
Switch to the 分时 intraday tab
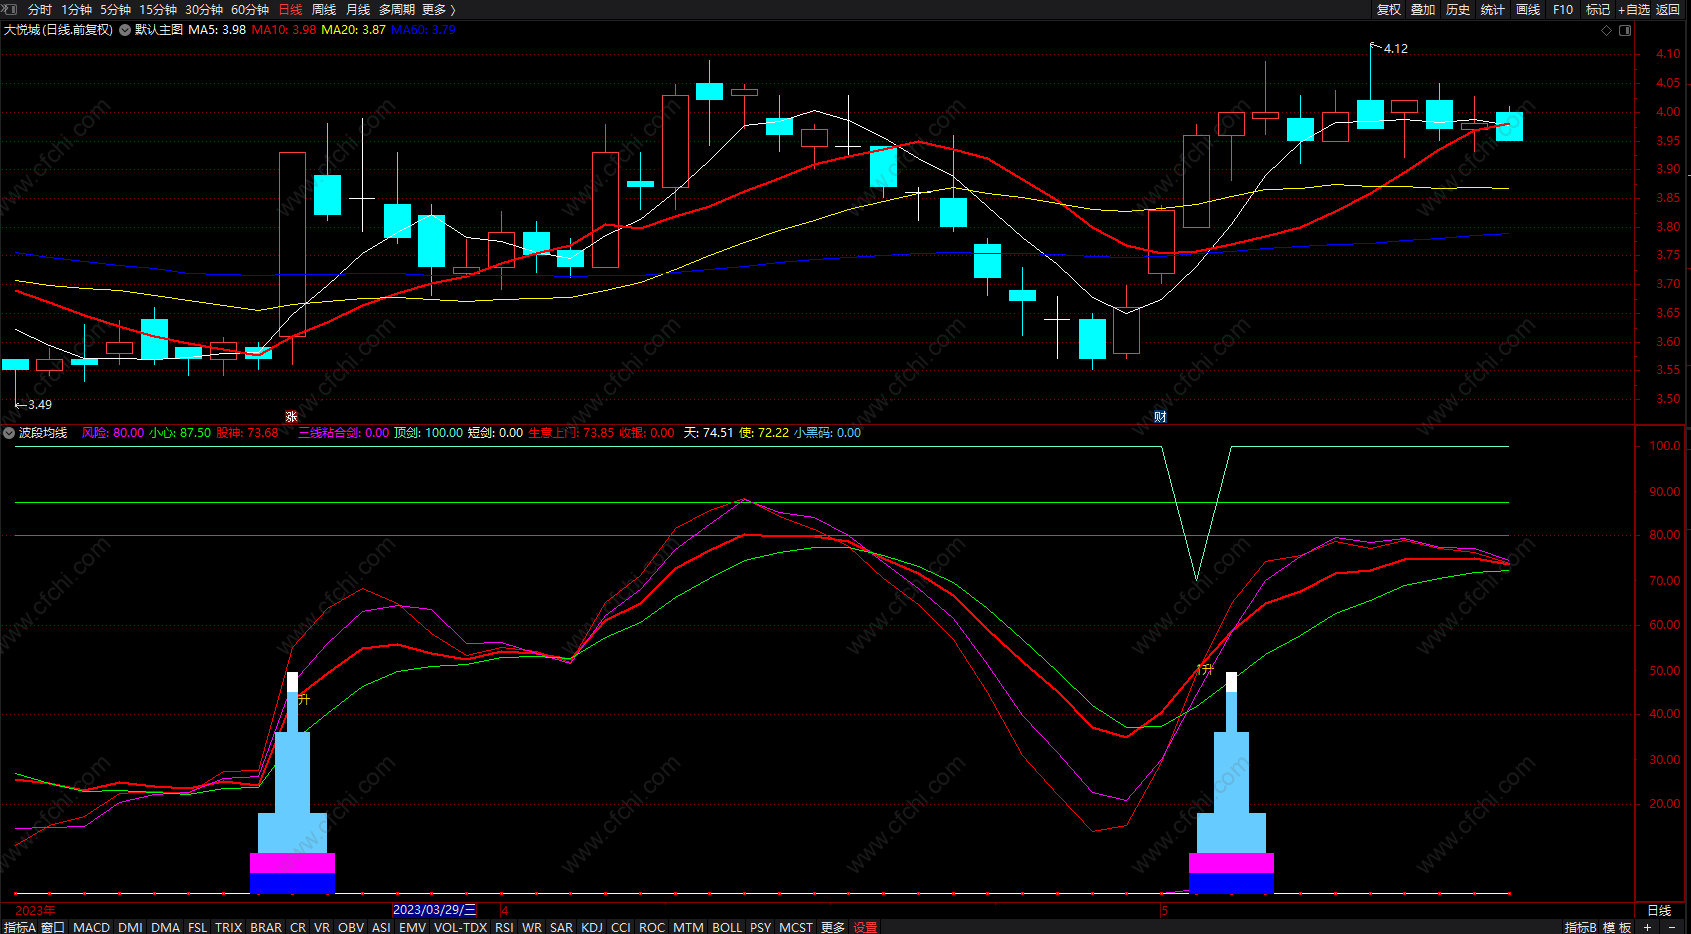point(40,9)
